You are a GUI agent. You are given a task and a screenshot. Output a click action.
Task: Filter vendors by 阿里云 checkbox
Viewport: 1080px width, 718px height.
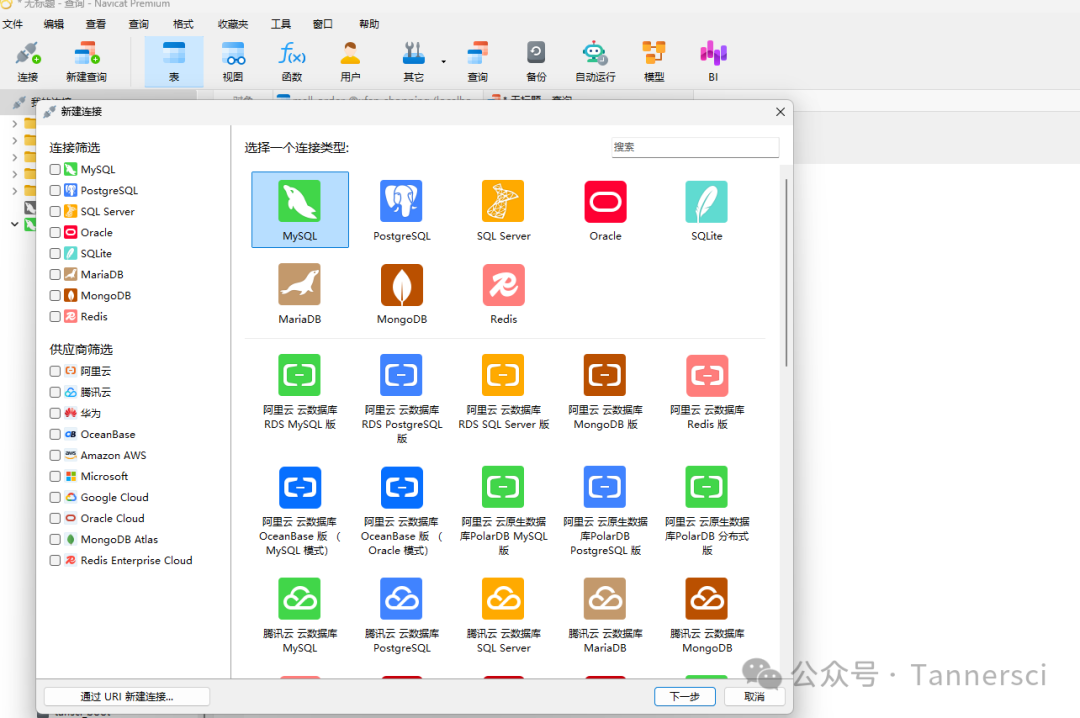pyautogui.click(x=55, y=371)
